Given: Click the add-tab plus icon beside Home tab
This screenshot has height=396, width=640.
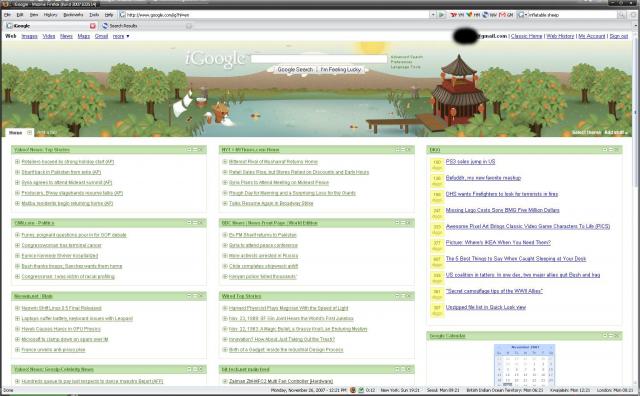Looking at the screenshot, I should [29, 133].
